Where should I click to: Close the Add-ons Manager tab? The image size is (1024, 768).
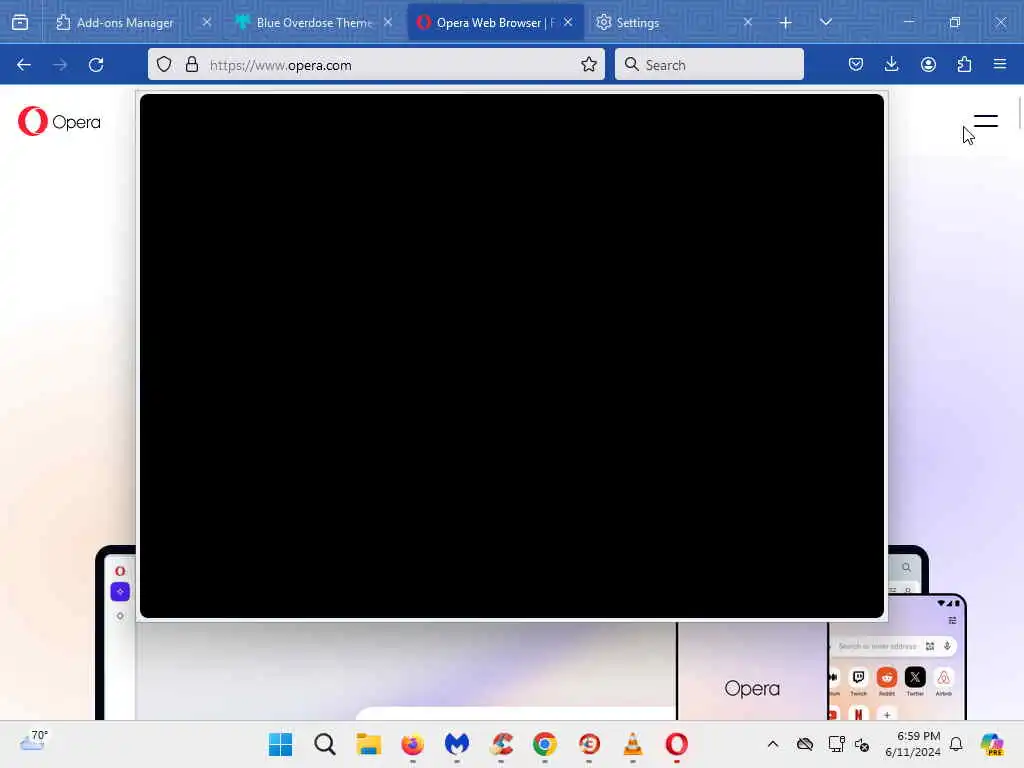pos(206,22)
